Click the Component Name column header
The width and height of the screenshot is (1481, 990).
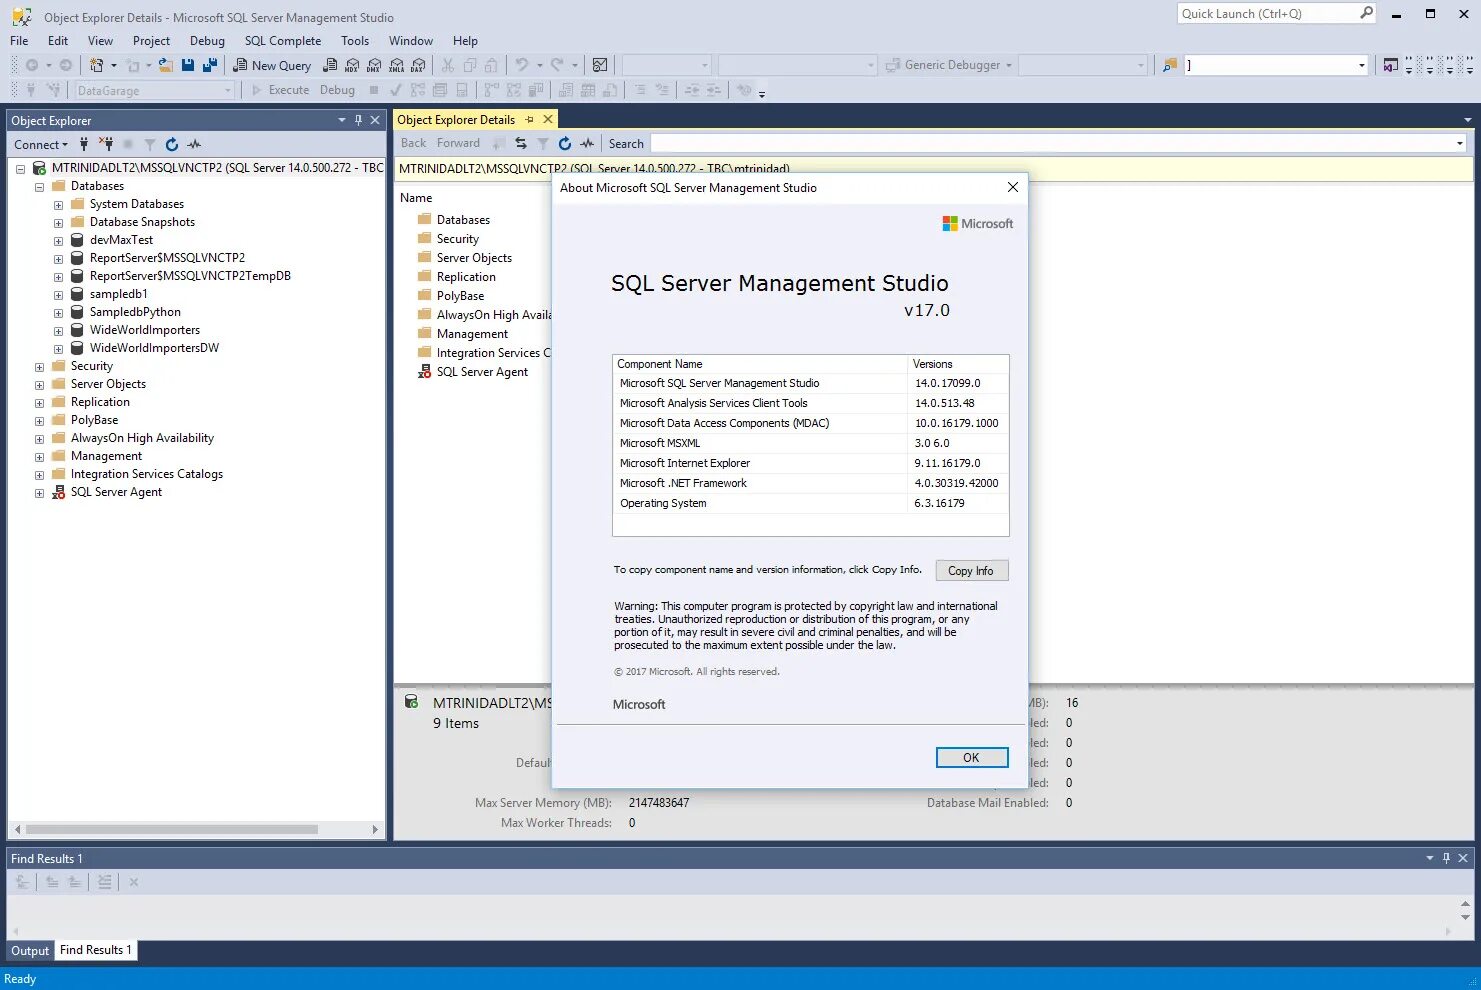760,364
